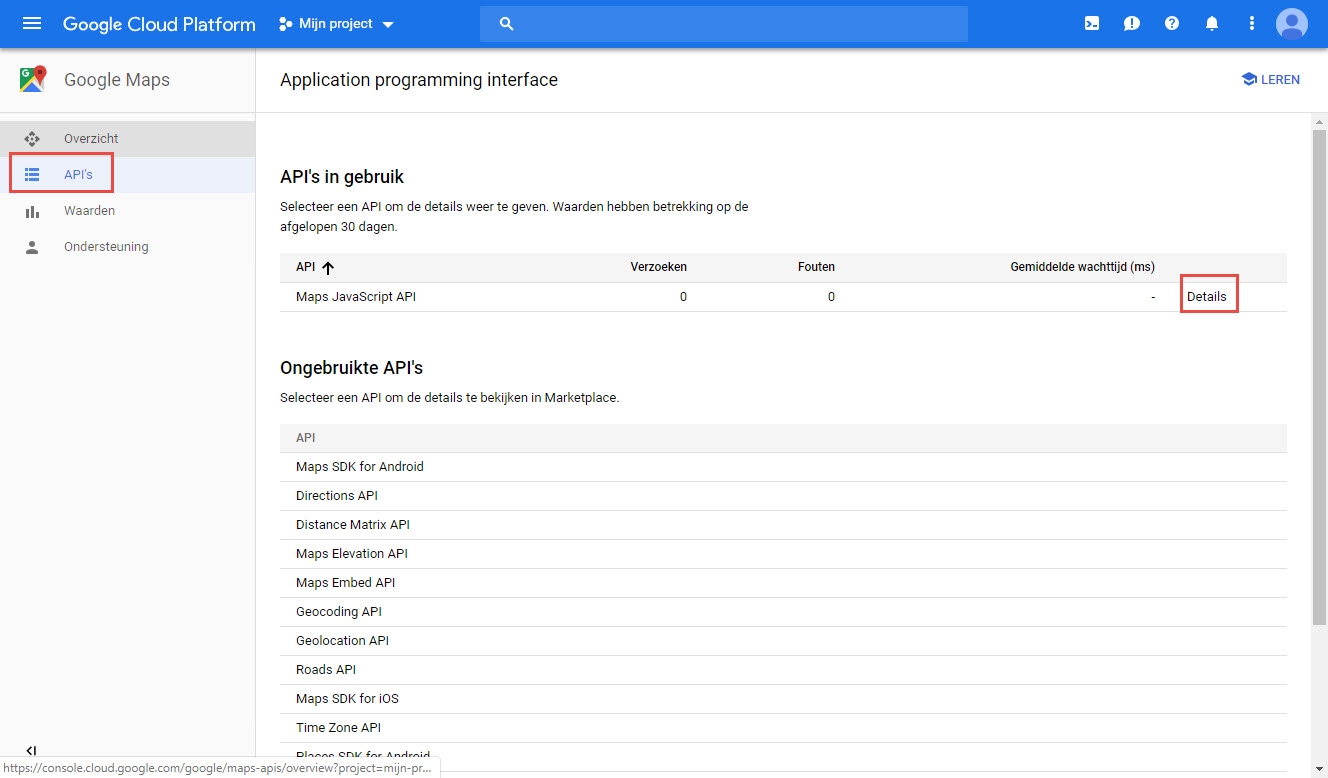The height and width of the screenshot is (778, 1328).
Task: Activate Cloud Shell from the top bar
Action: [x=1091, y=22]
